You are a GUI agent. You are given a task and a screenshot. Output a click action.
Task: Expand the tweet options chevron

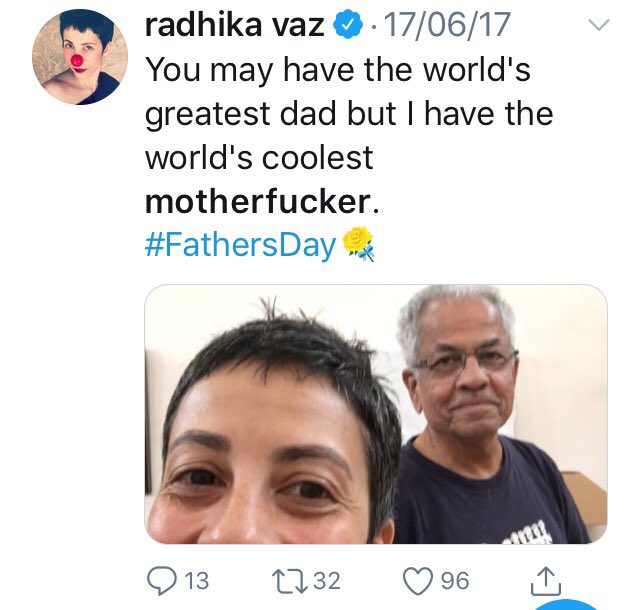coord(599,28)
